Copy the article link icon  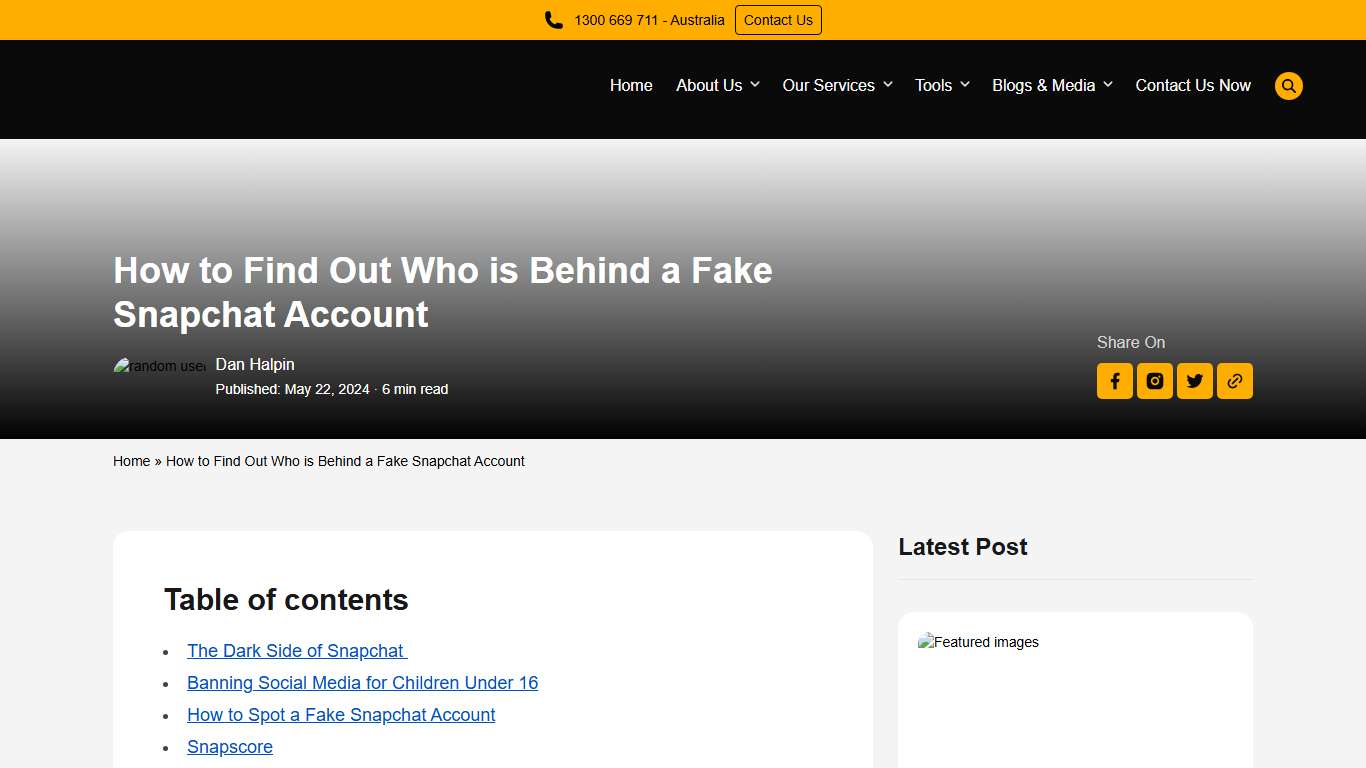1234,381
